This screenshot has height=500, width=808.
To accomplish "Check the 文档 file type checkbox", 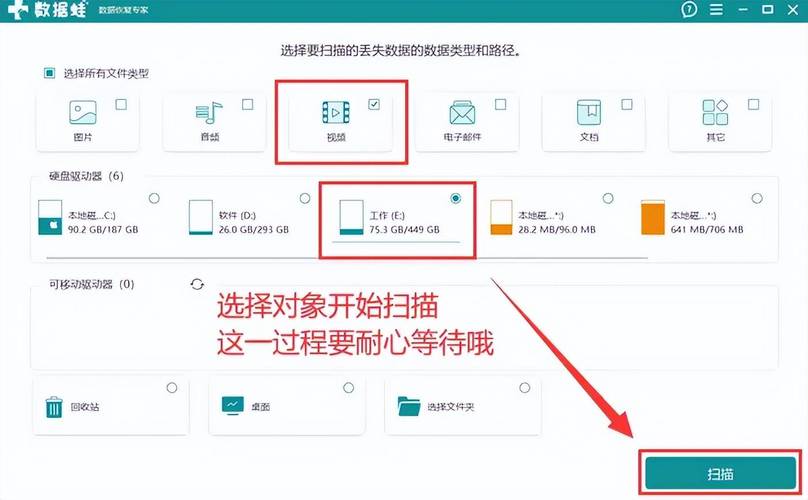I will coord(627,105).
